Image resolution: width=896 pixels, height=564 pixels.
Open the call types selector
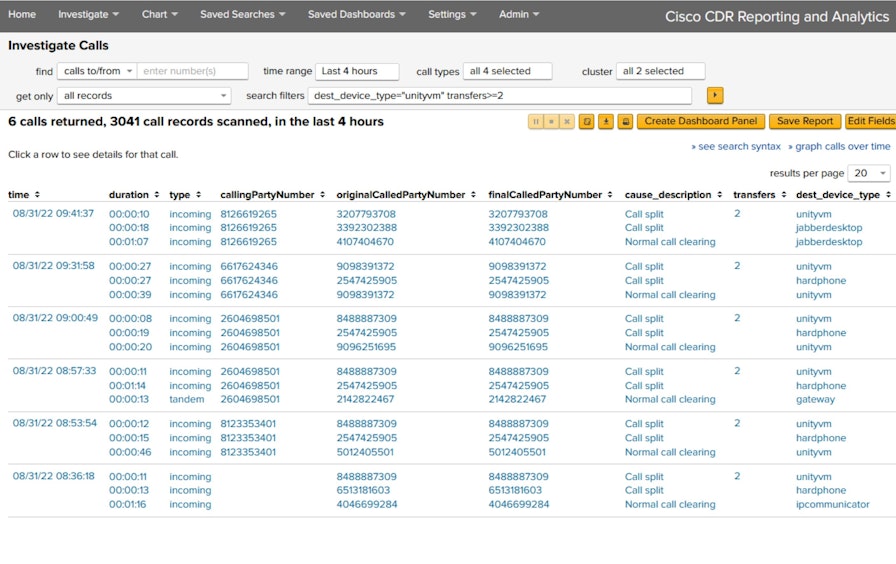507,71
